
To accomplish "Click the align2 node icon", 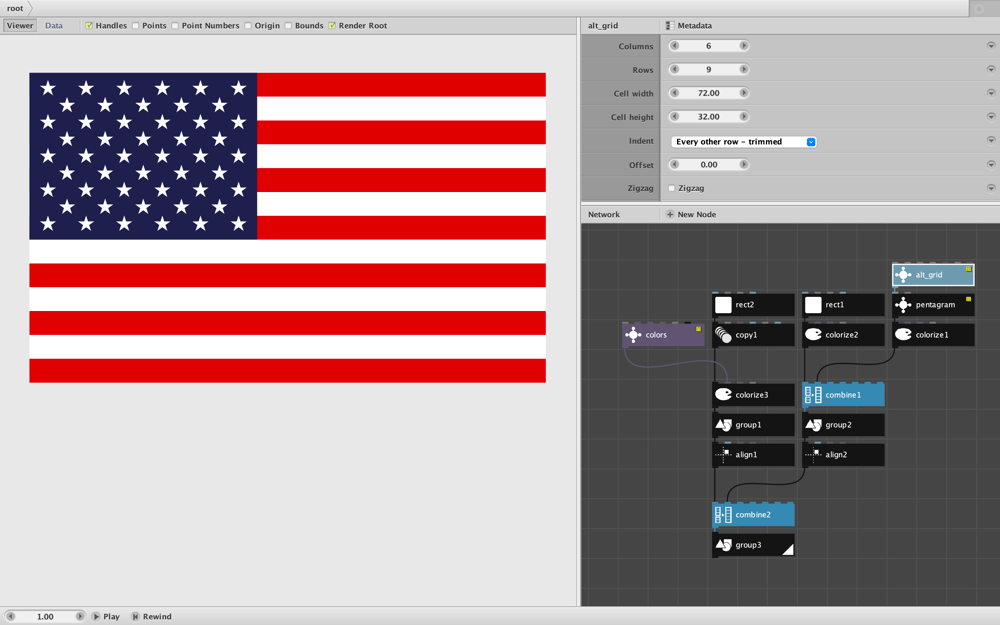I will click(x=812, y=455).
